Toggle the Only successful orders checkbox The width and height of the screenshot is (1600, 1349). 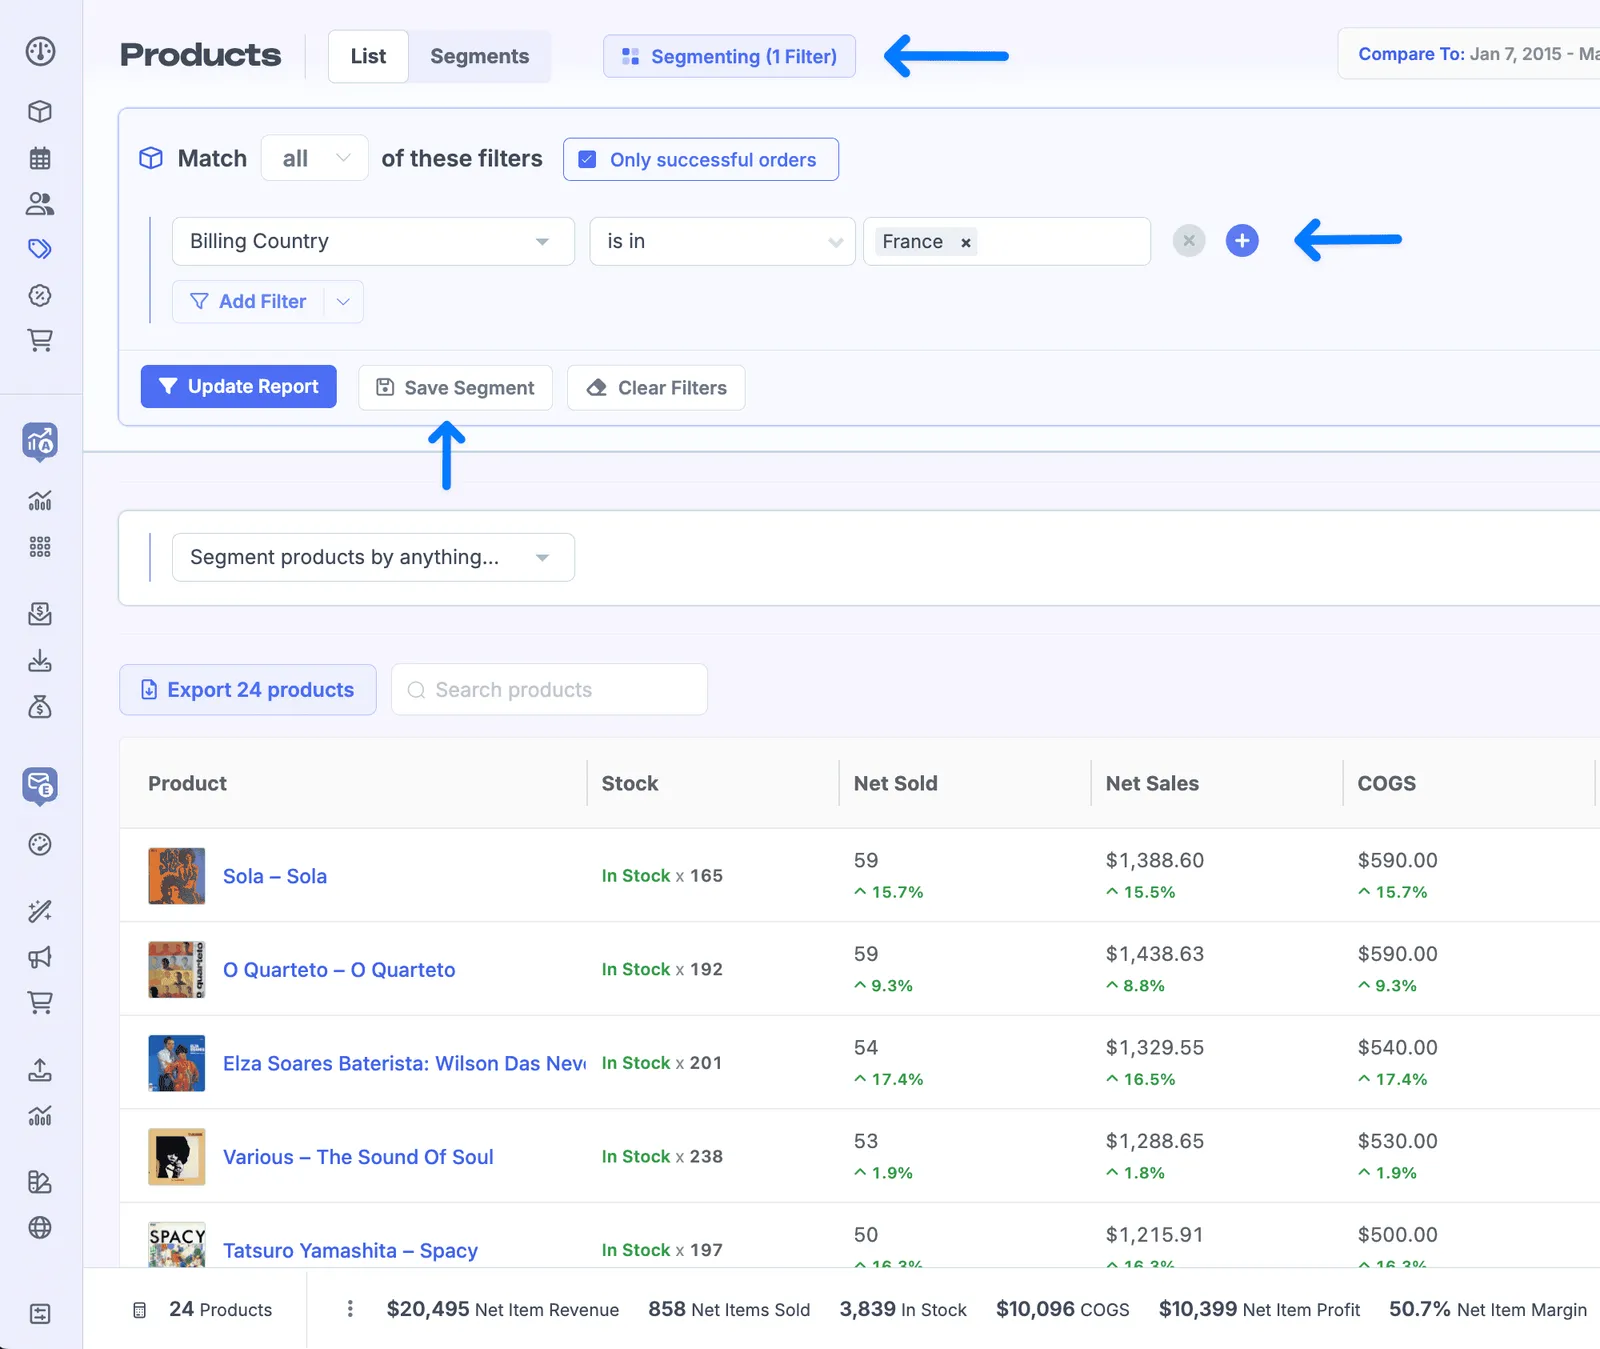pos(588,160)
